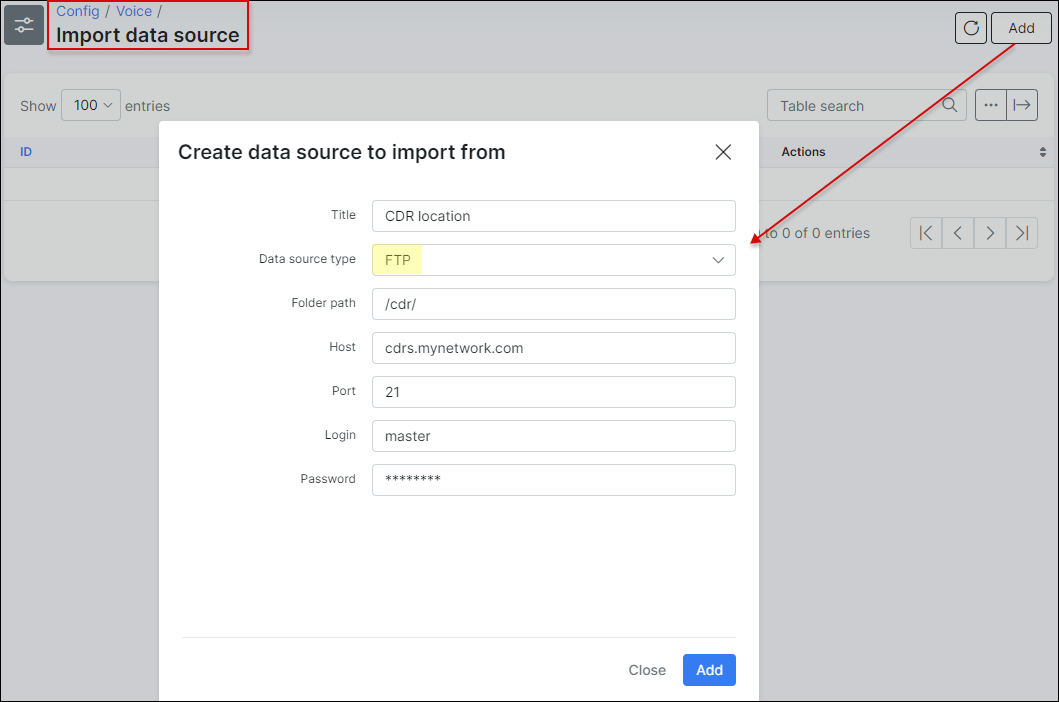The width and height of the screenshot is (1059, 702).
Task: Click the magnifier icon in Table search
Action: tap(948, 105)
